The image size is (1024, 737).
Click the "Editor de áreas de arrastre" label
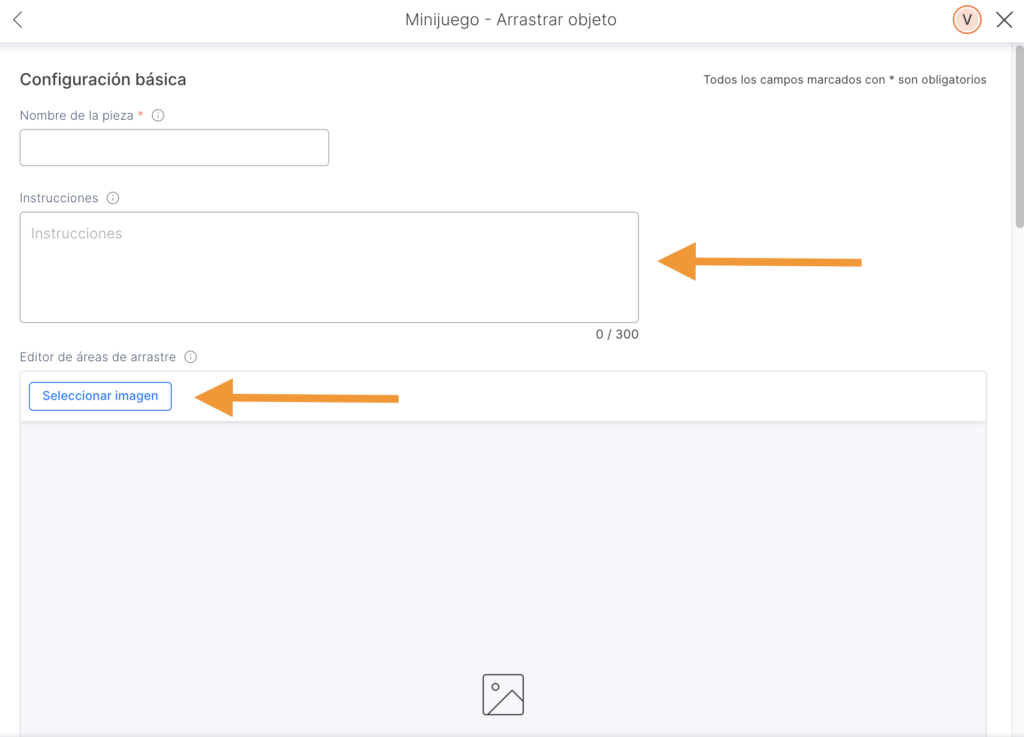coord(98,357)
